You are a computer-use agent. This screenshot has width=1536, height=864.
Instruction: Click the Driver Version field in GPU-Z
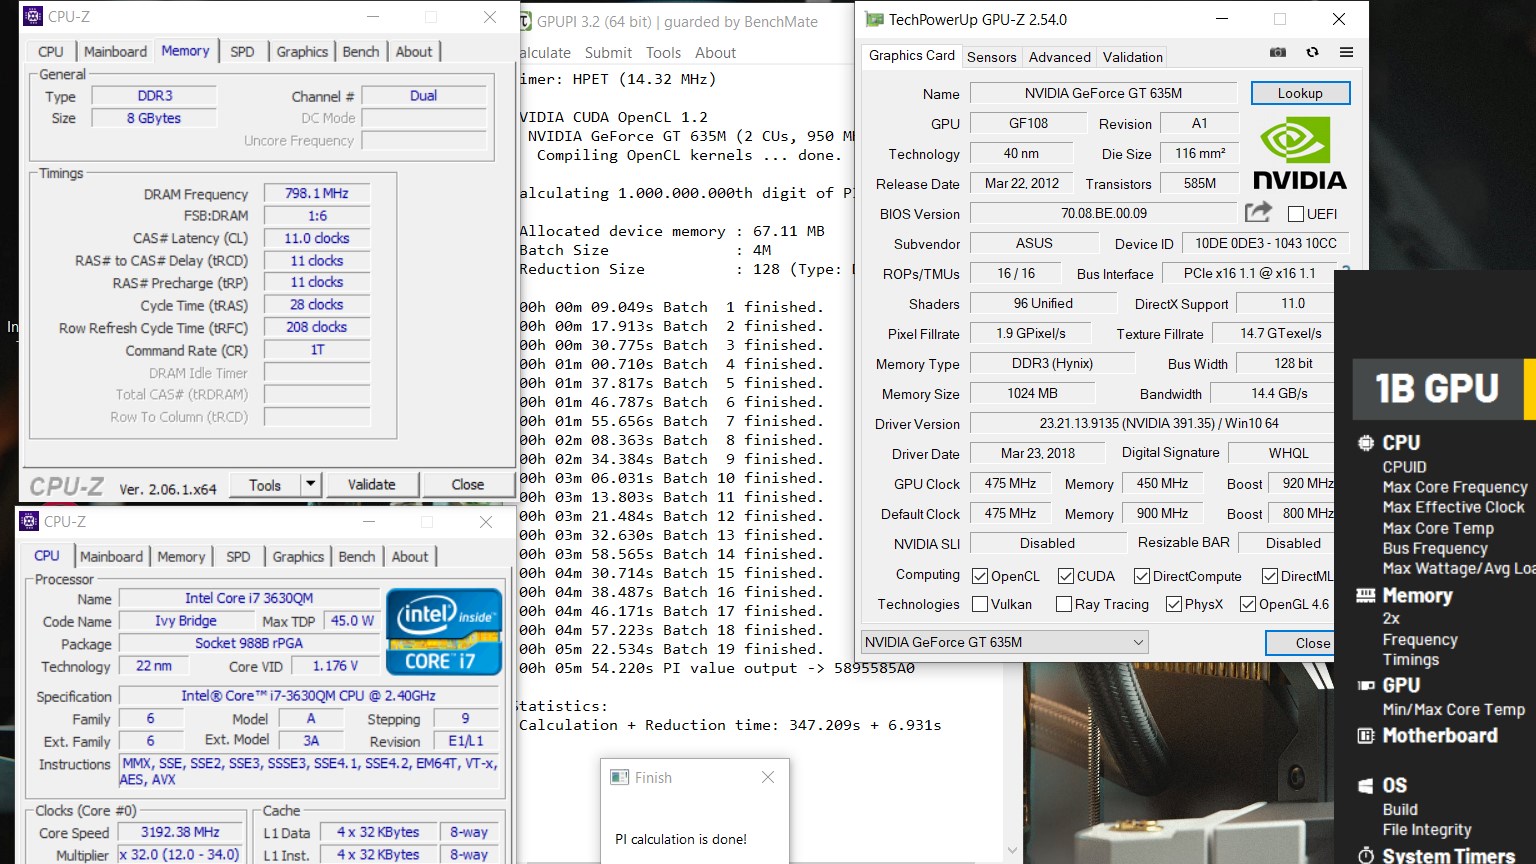point(1152,423)
